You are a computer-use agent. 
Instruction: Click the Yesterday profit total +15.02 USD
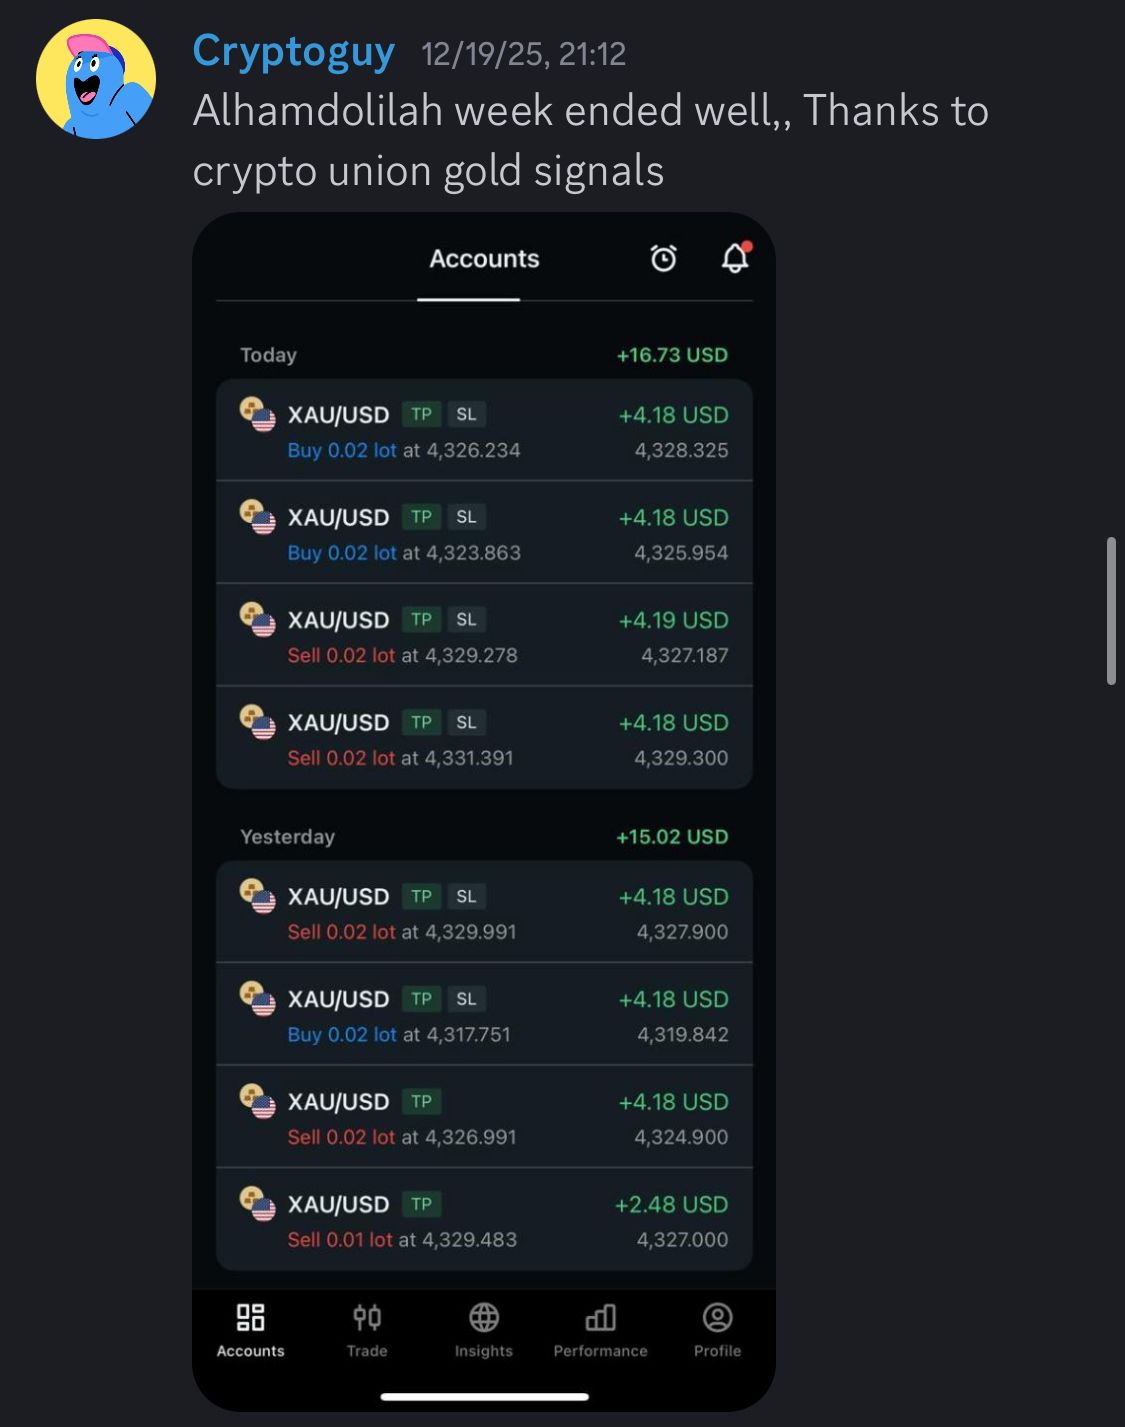[x=672, y=837]
